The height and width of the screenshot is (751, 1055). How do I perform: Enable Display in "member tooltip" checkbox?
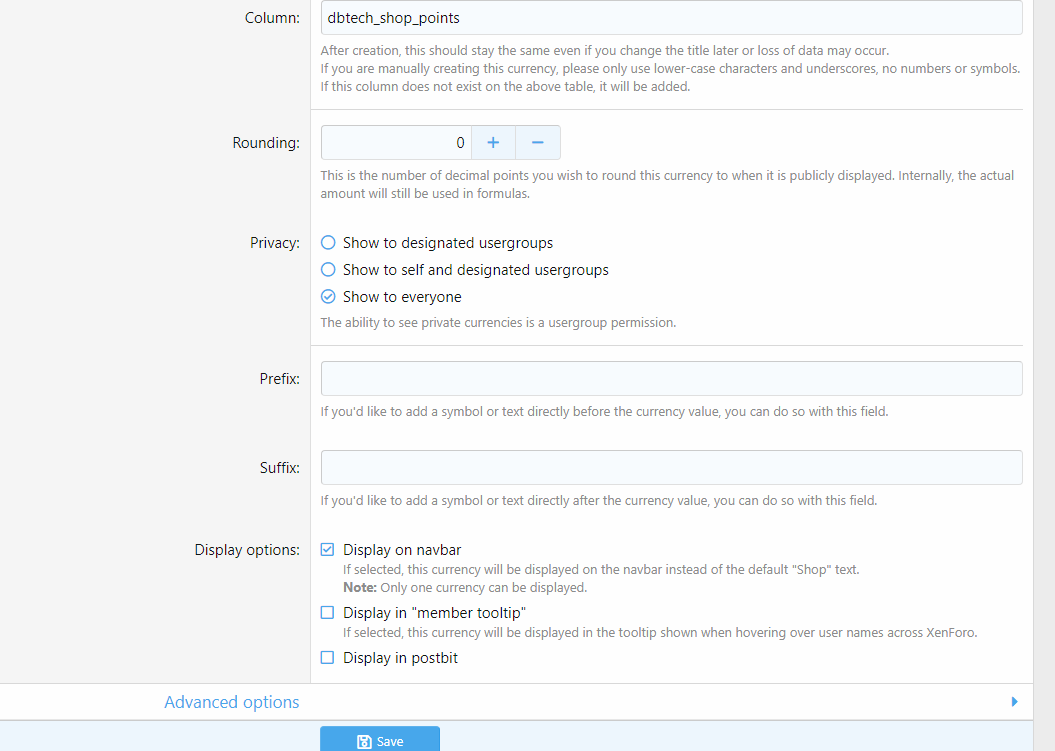[327, 613]
